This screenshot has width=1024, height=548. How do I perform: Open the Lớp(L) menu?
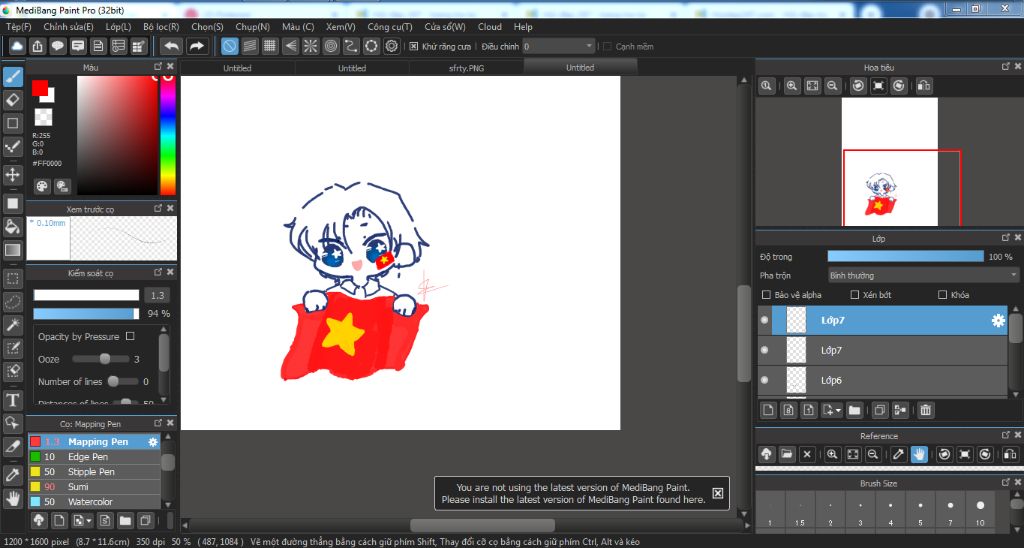(118, 27)
